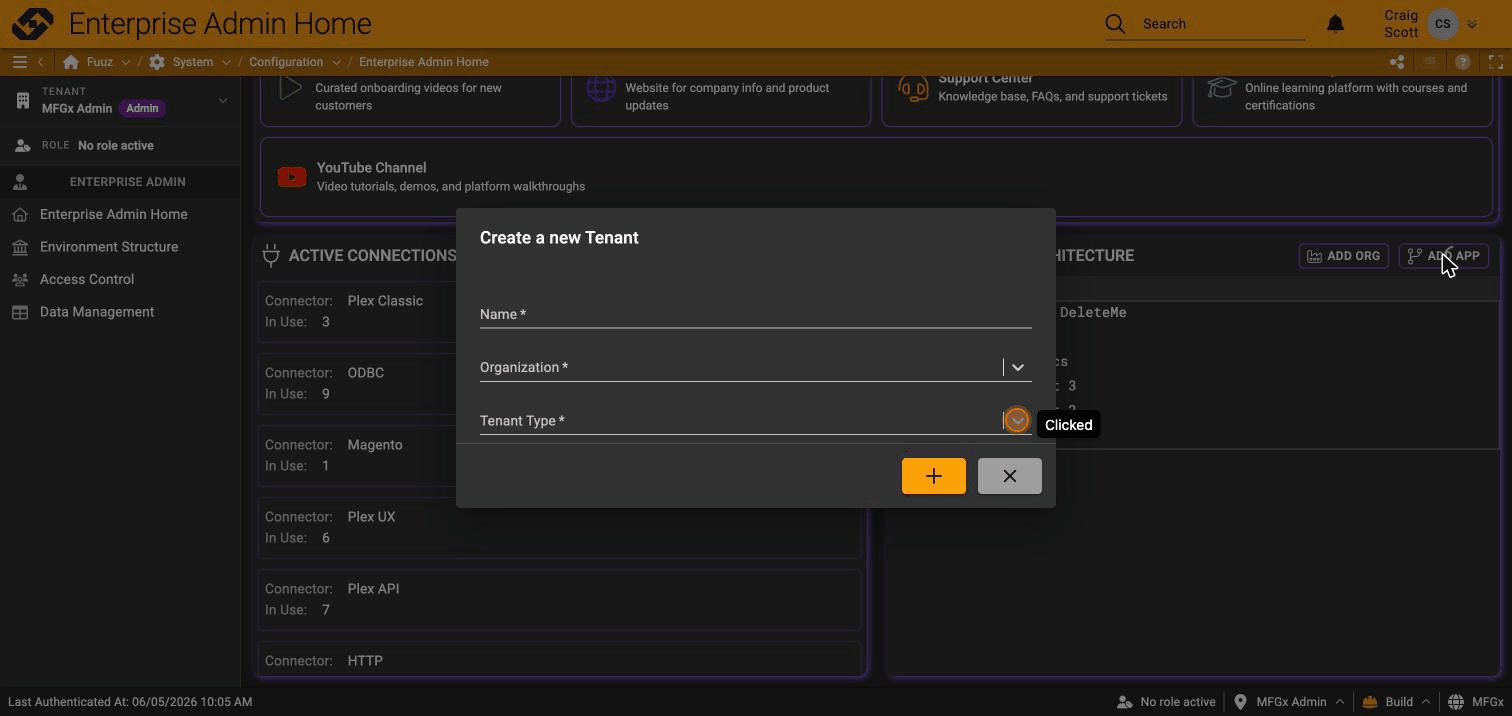
Task: Expand the System breadcrumb dropdown
Action: (x=226, y=62)
